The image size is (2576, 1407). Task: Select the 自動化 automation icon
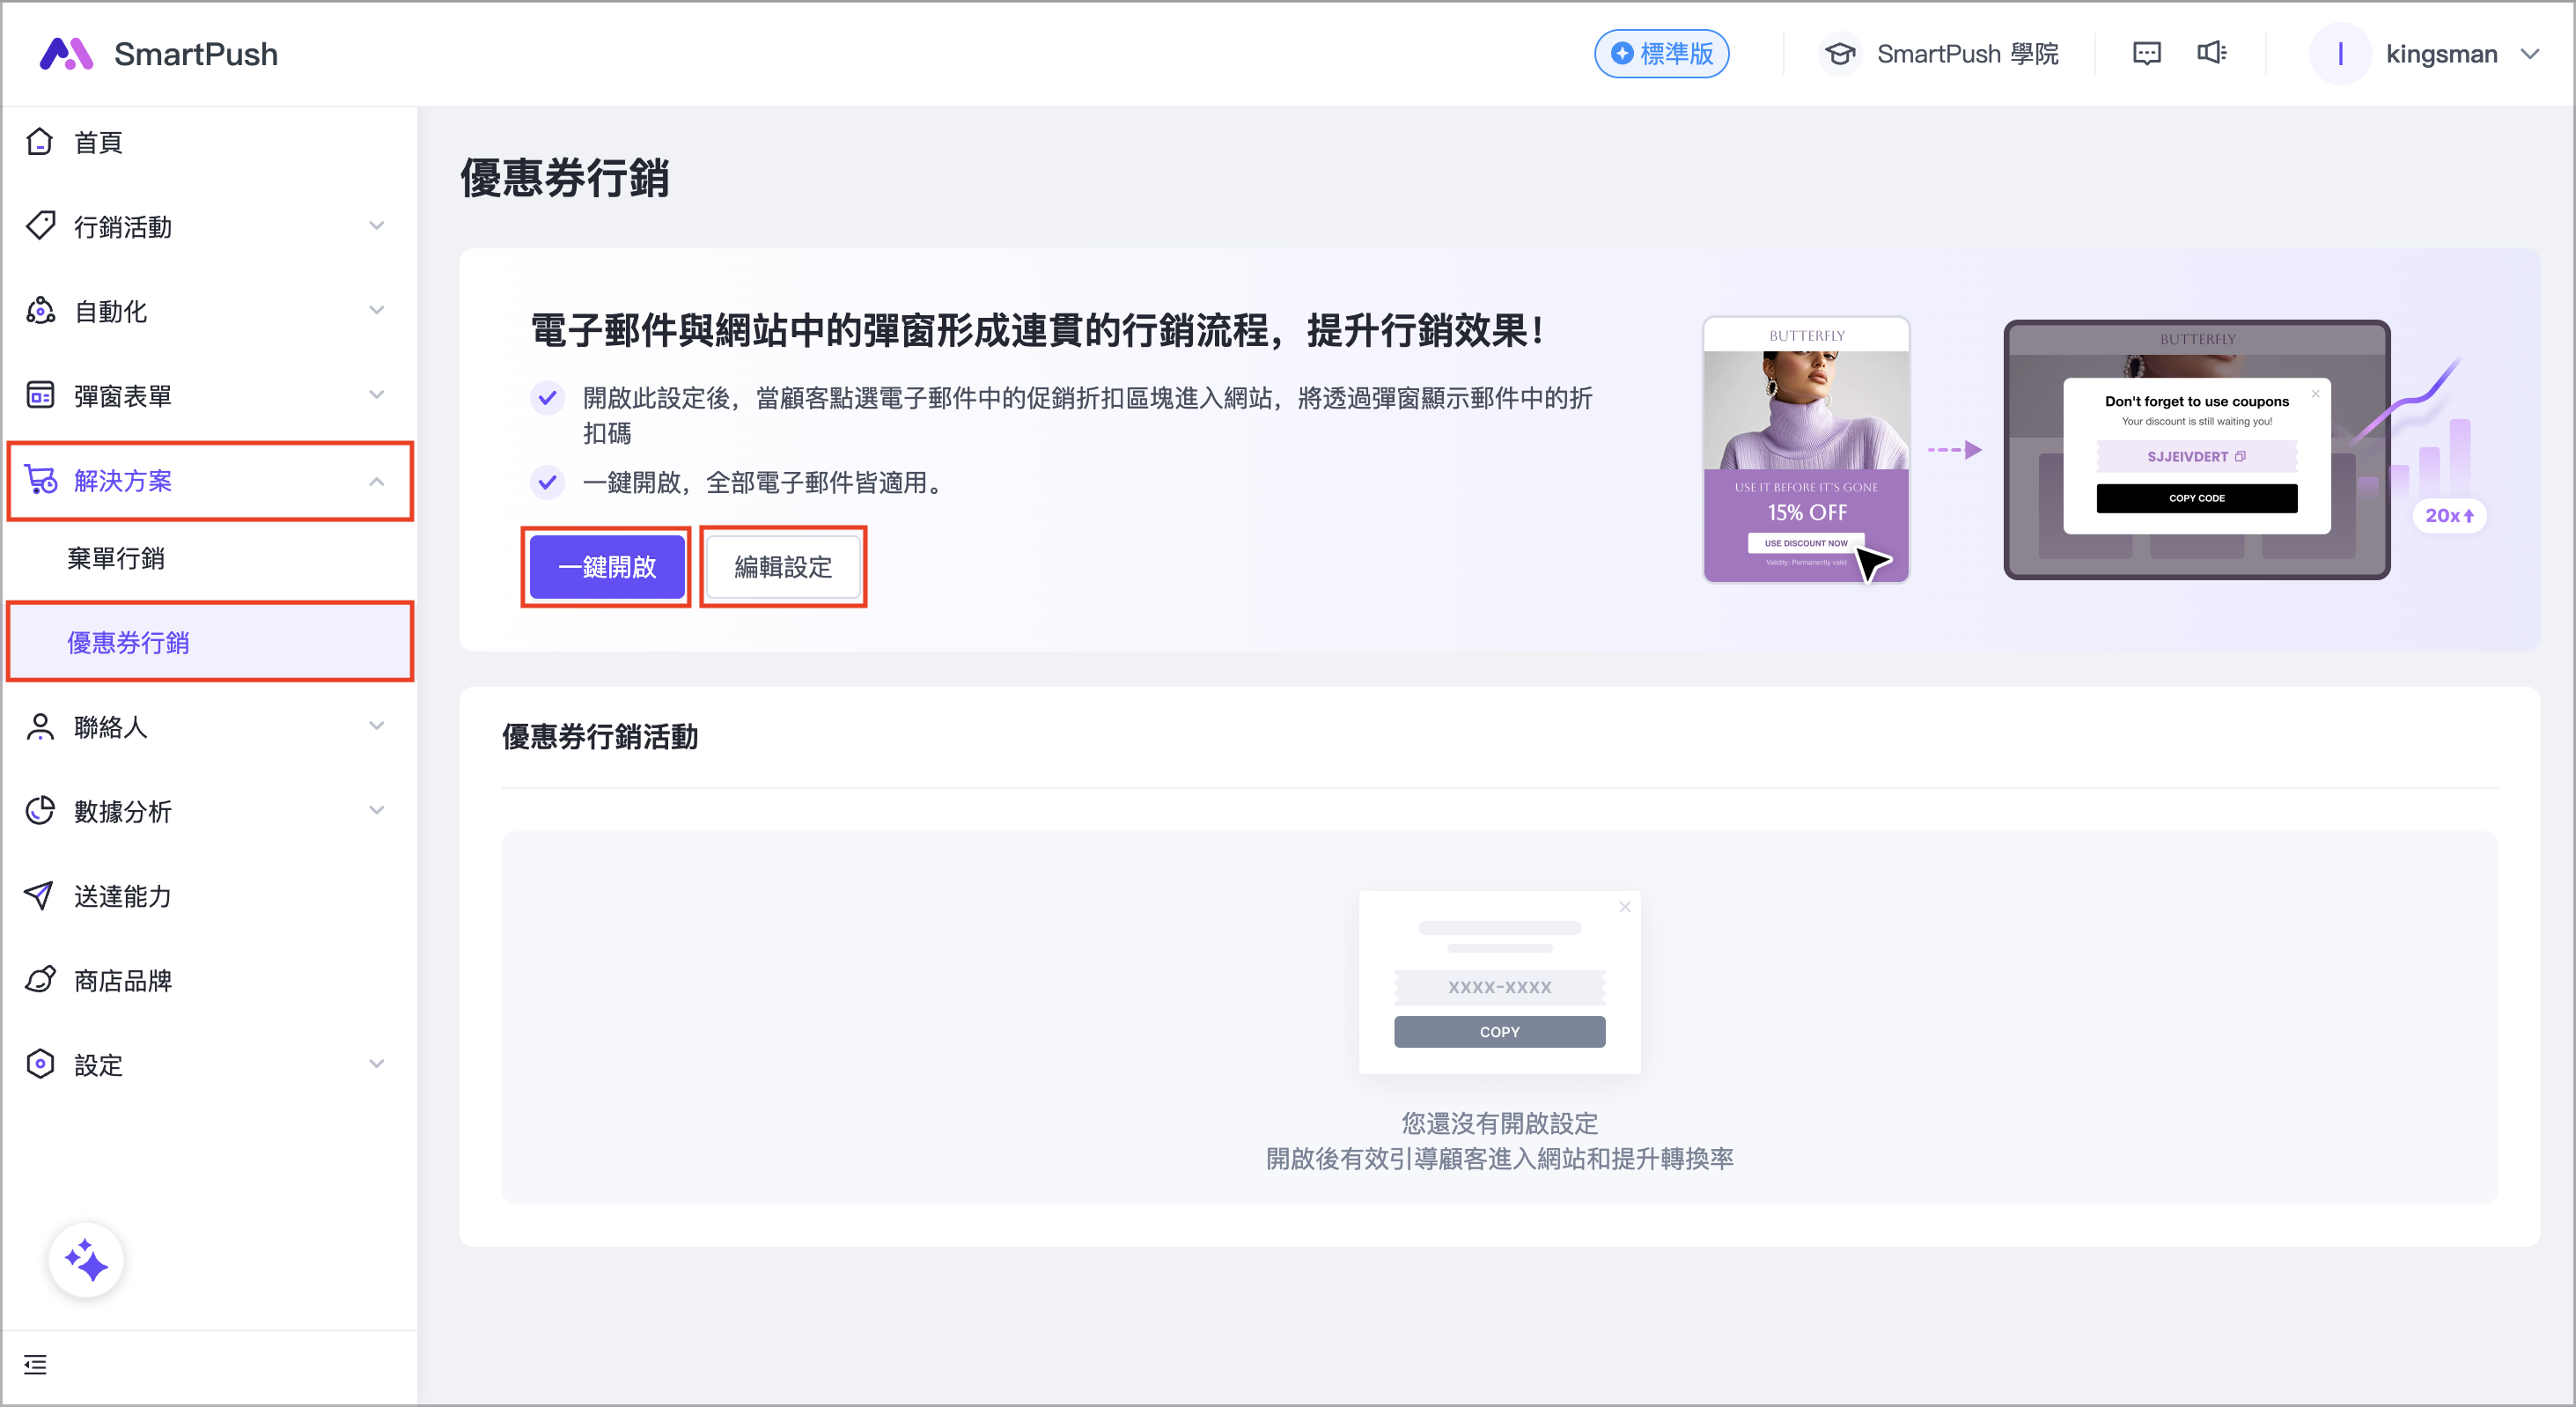click(40, 311)
